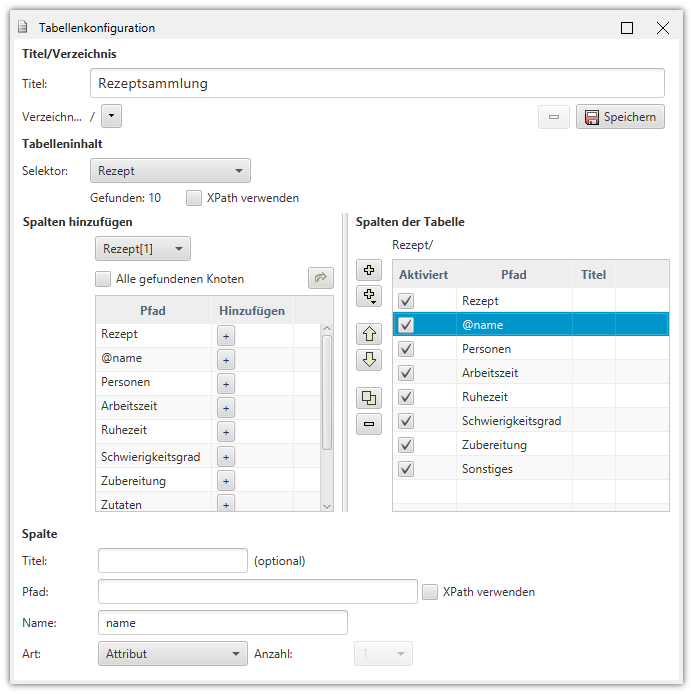Screen dimensions: 693x694
Task: Move selected column down with arrow icon
Action: 369,360
